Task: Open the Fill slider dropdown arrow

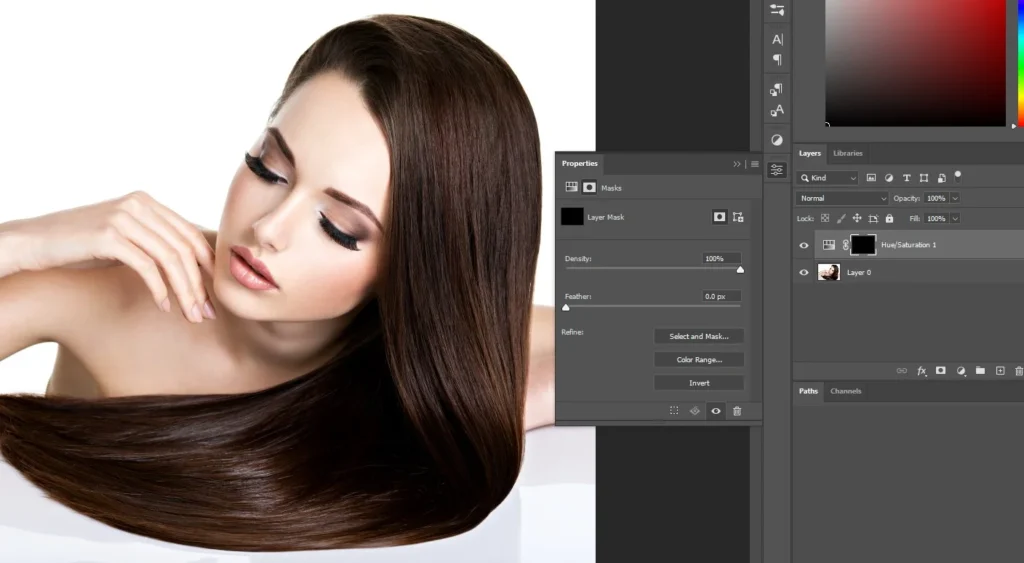Action: [x=955, y=218]
